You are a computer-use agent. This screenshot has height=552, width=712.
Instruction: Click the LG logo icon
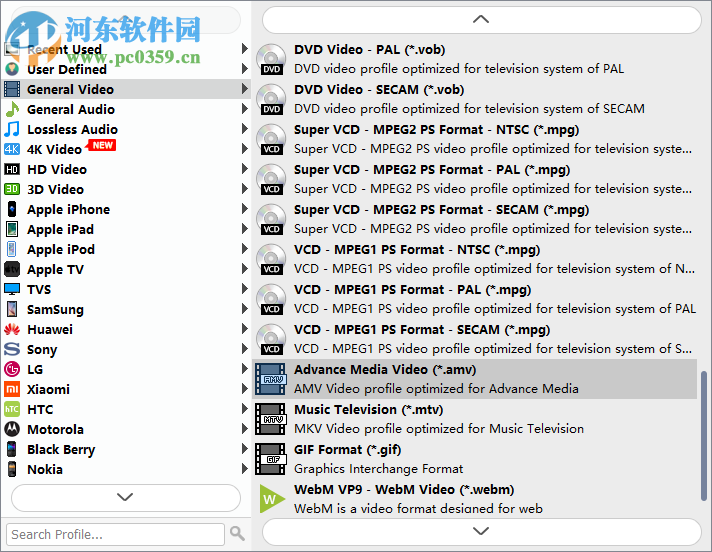pos(12,369)
